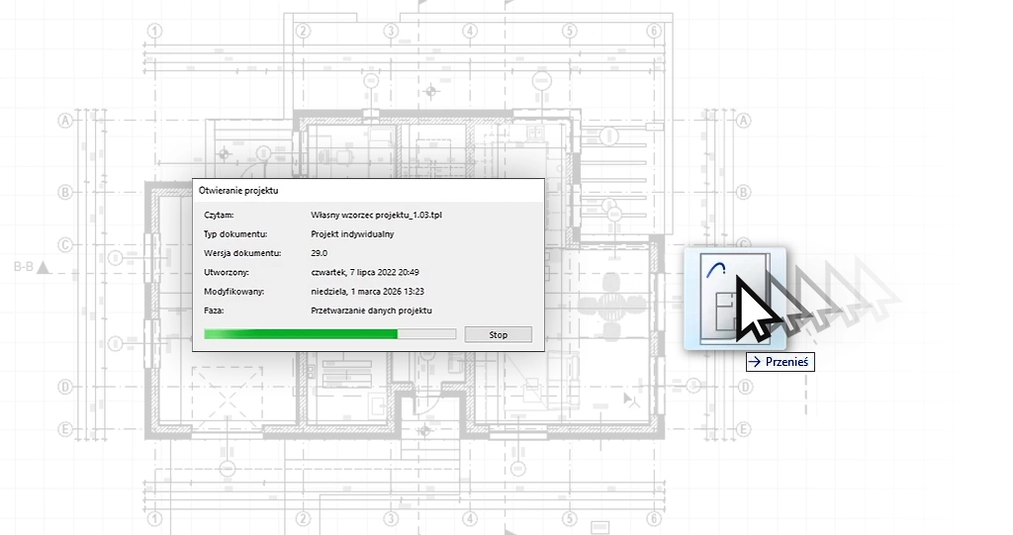
Task: Click grid axis bubble 6 in top row
Action: click(653, 31)
